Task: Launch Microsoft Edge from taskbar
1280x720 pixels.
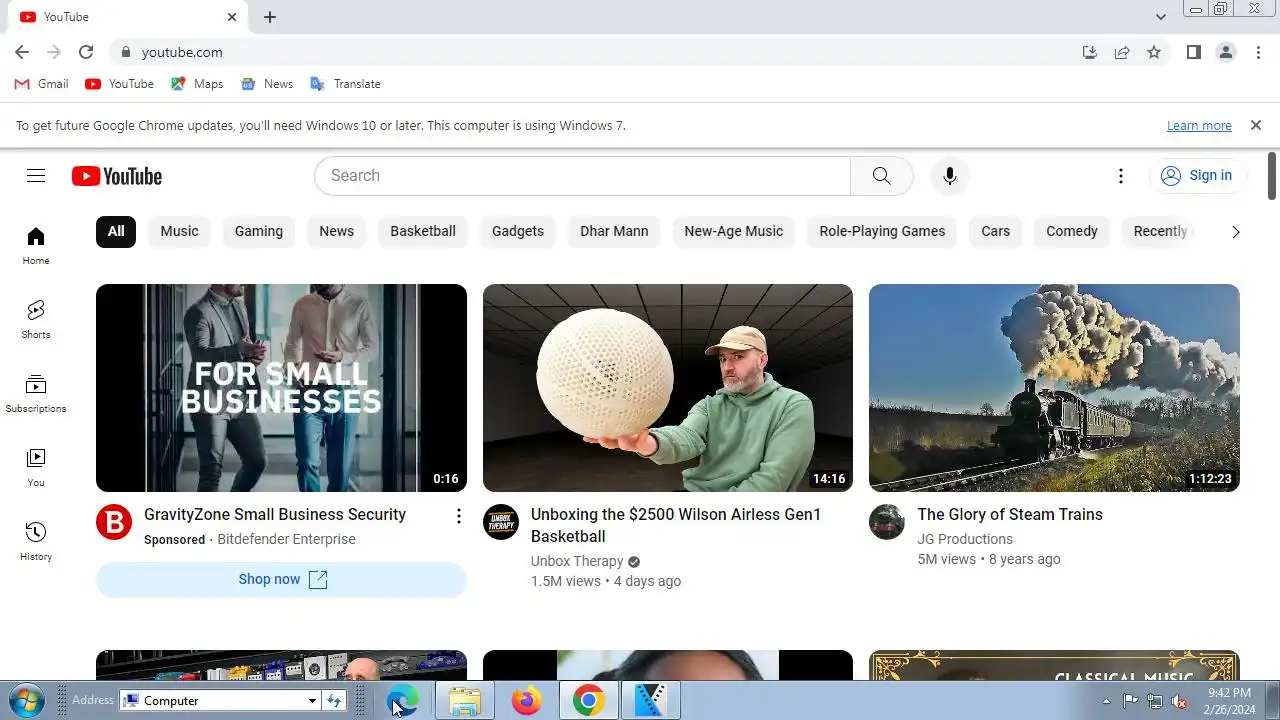Action: pos(403,700)
